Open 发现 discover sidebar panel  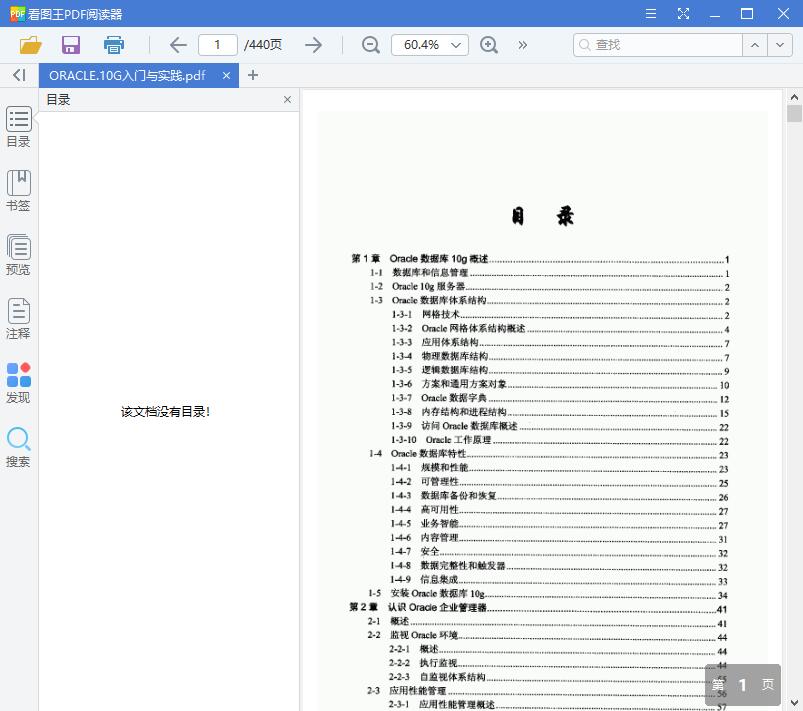click(x=18, y=383)
